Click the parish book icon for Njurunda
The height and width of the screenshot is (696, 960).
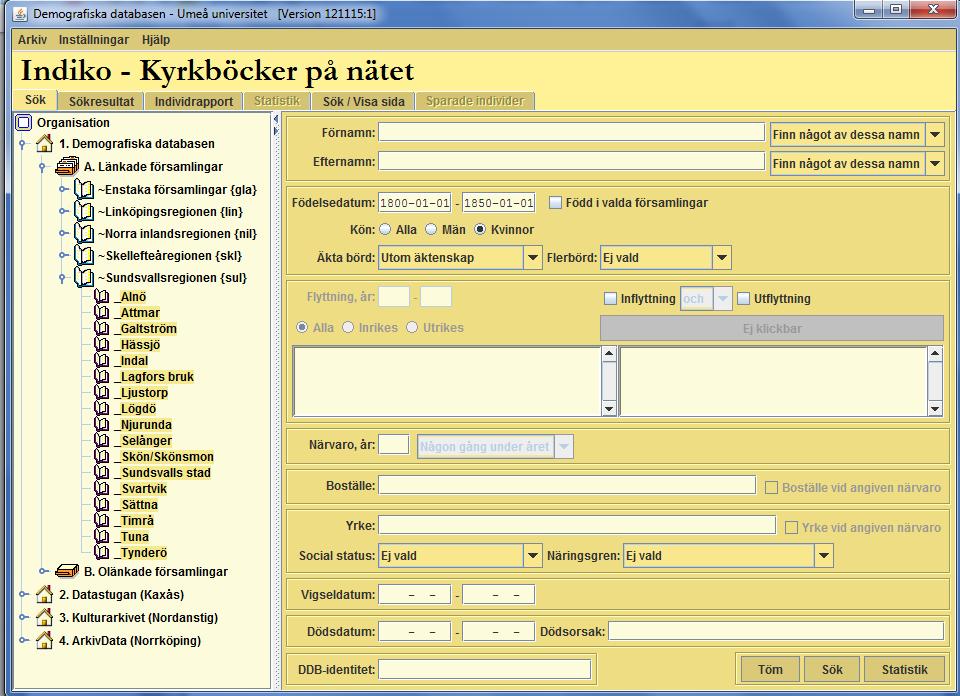102,424
